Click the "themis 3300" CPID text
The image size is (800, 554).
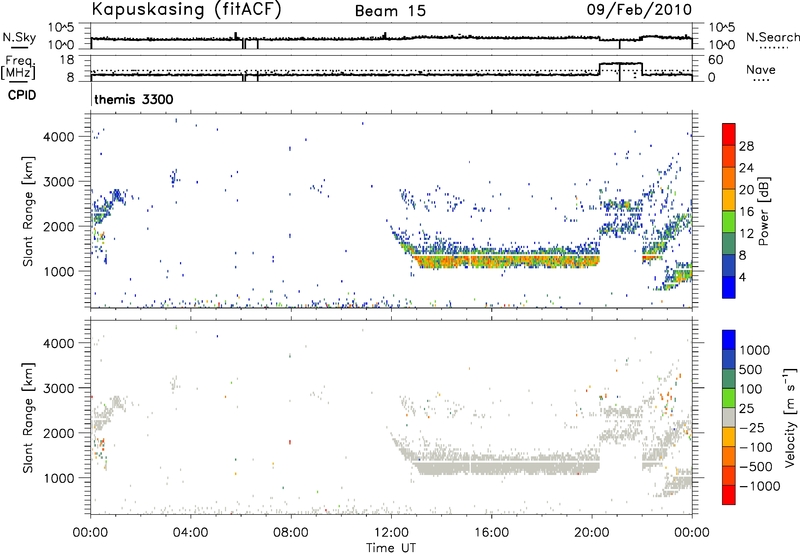(x=134, y=99)
